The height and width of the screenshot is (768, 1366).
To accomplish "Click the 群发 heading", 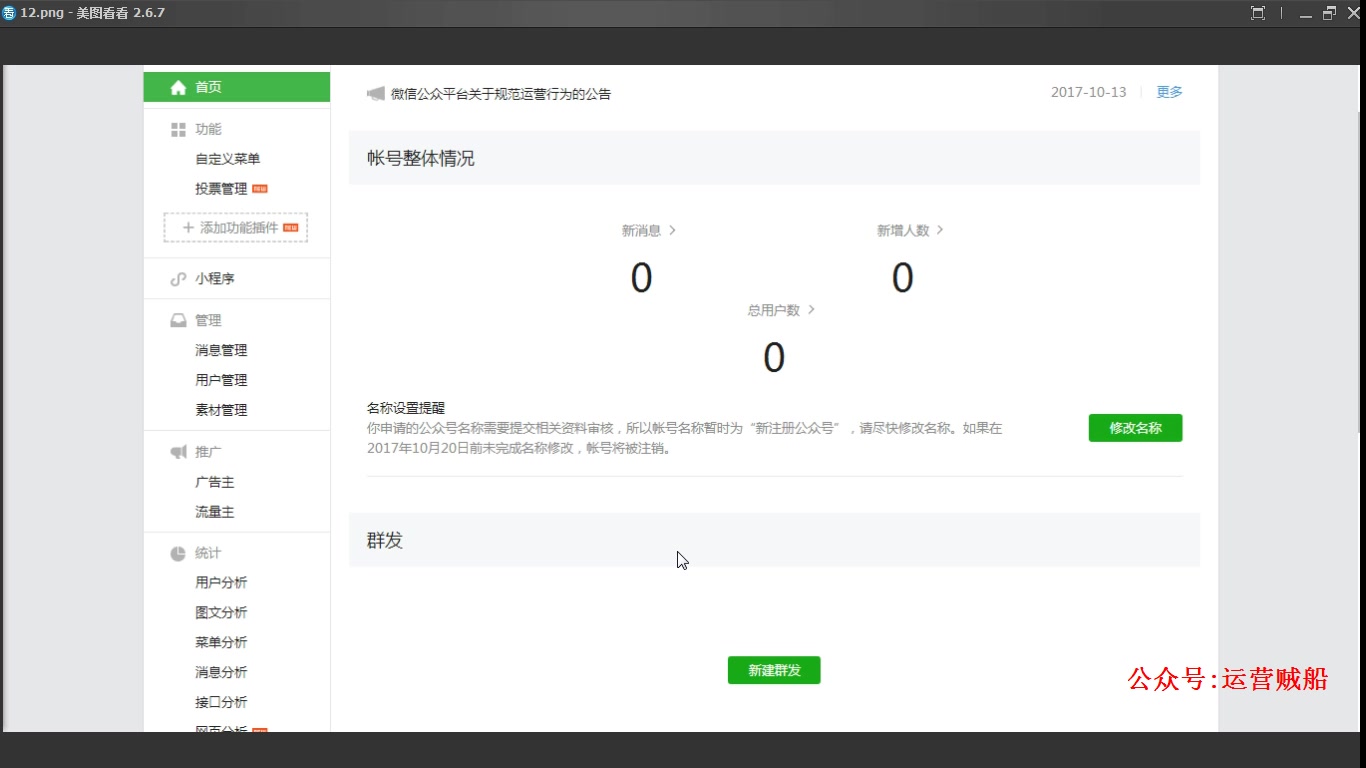I will [385, 540].
